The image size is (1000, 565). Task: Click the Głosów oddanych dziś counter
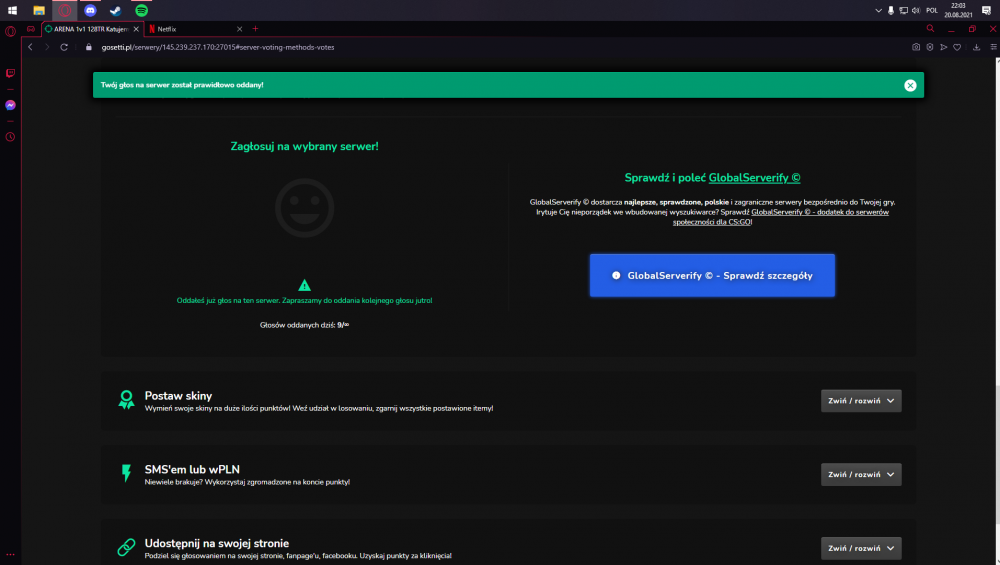tap(304, 325)
